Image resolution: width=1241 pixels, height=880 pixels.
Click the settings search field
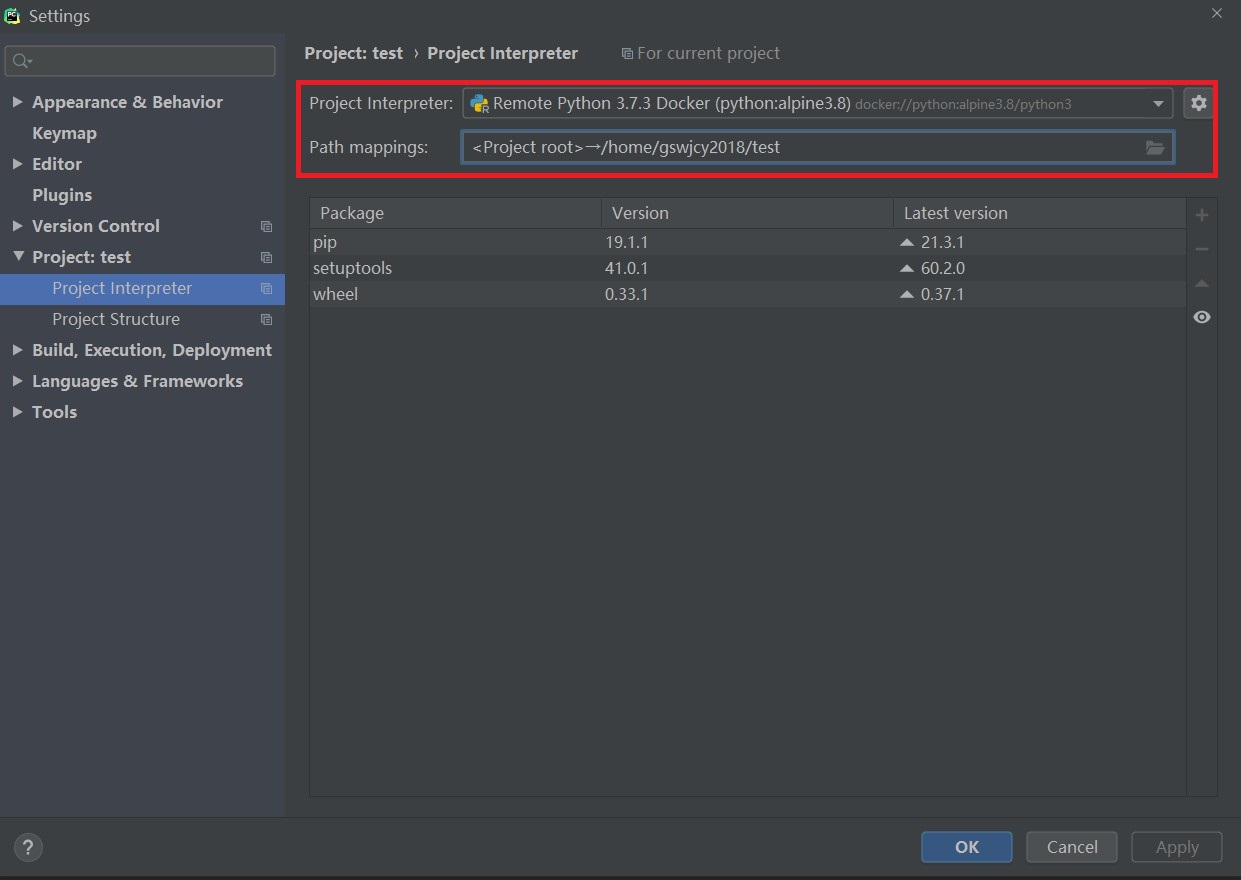pyautogui.click(x=140, y=61)
